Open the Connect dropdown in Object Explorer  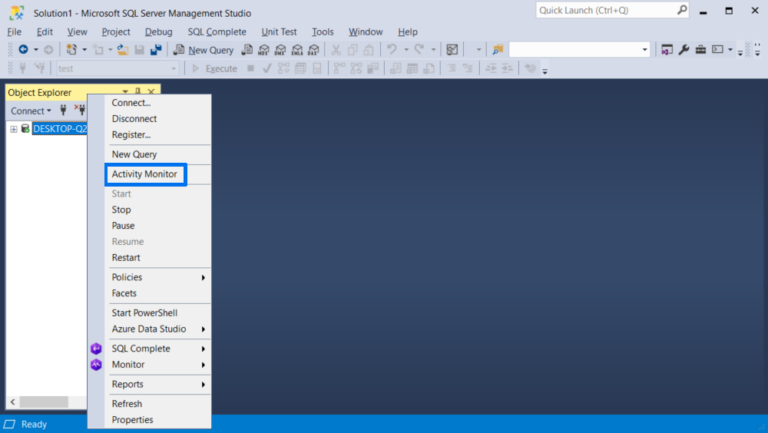[x=30, y=111]
